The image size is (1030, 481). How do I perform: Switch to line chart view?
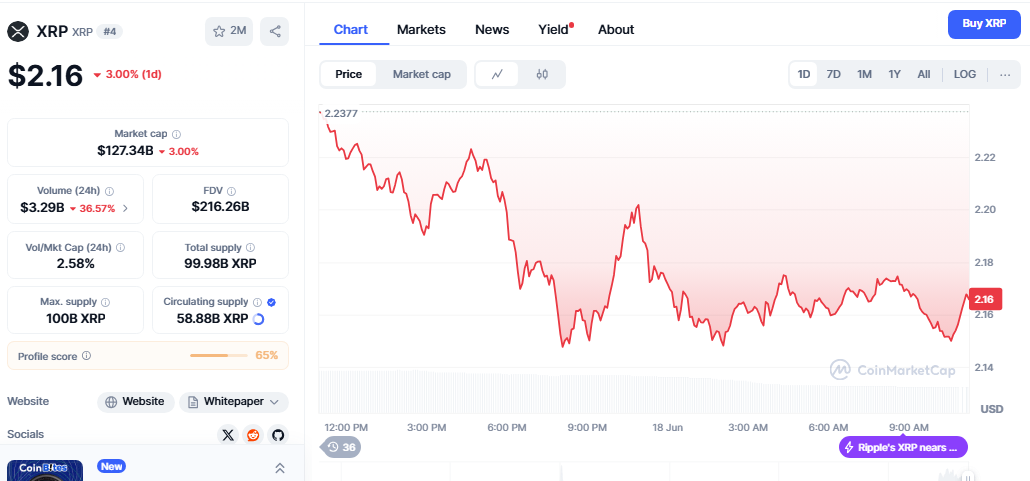click(x=497, y=74)
